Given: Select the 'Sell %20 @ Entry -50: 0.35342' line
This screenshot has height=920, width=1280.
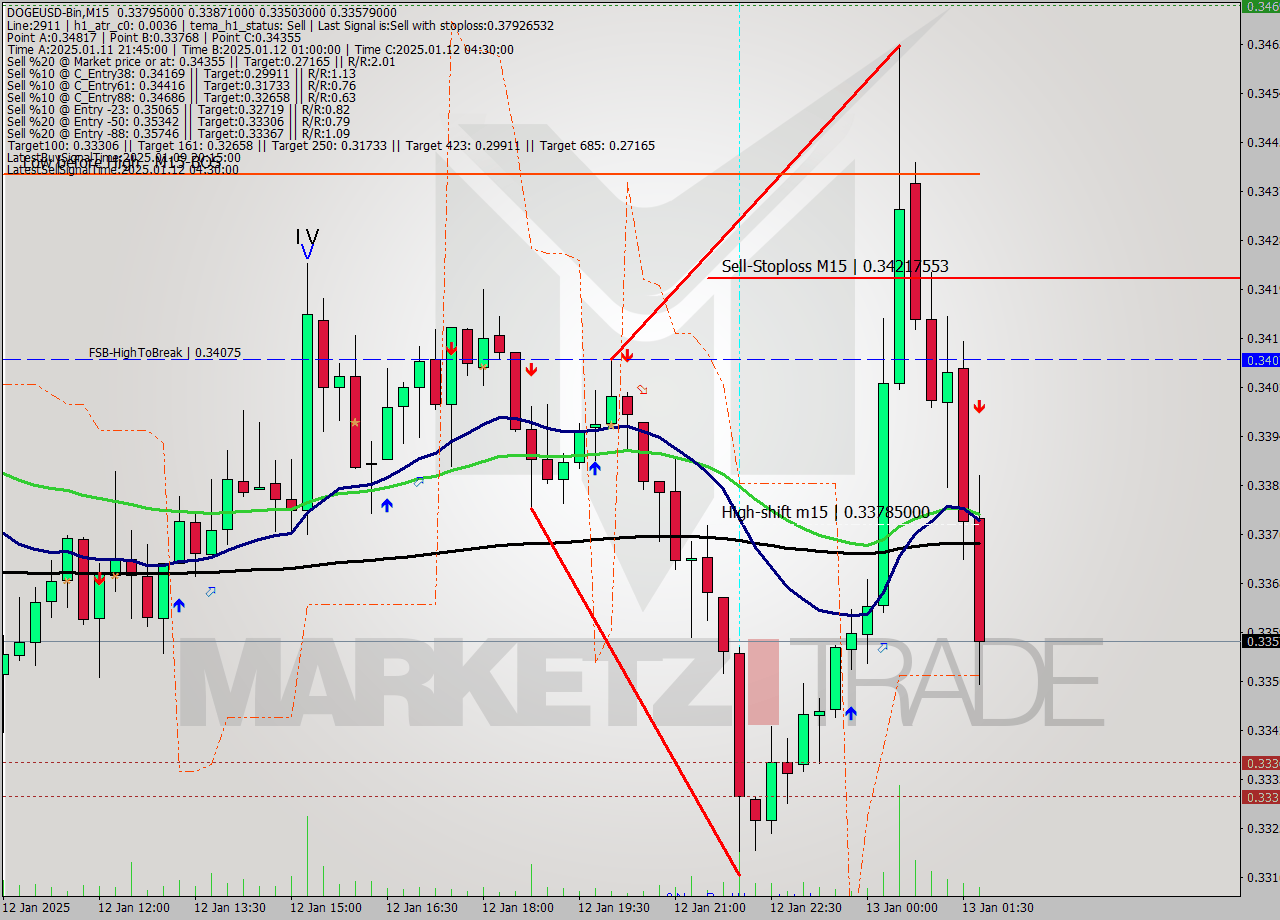Looking at the screenshot, I should point(178,121).
